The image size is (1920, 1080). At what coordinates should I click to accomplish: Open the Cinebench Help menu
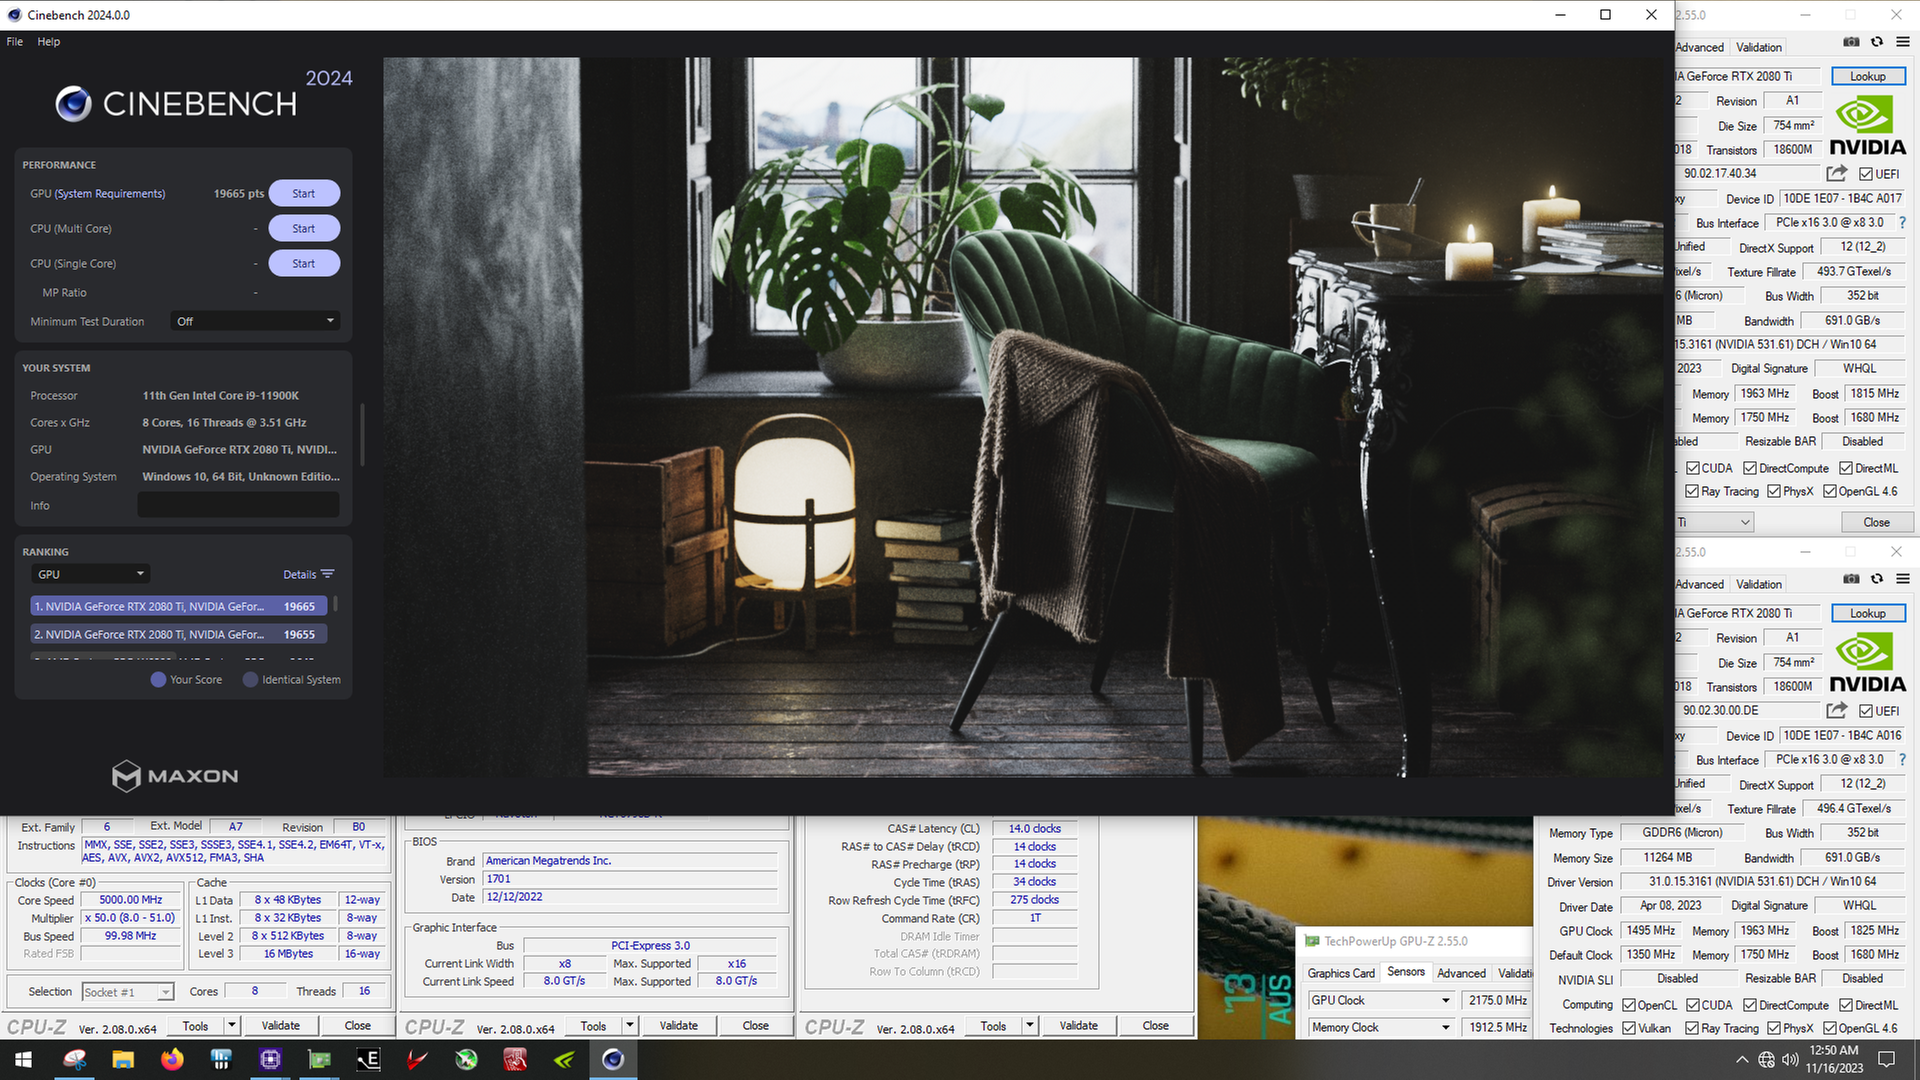pos(49,42)
